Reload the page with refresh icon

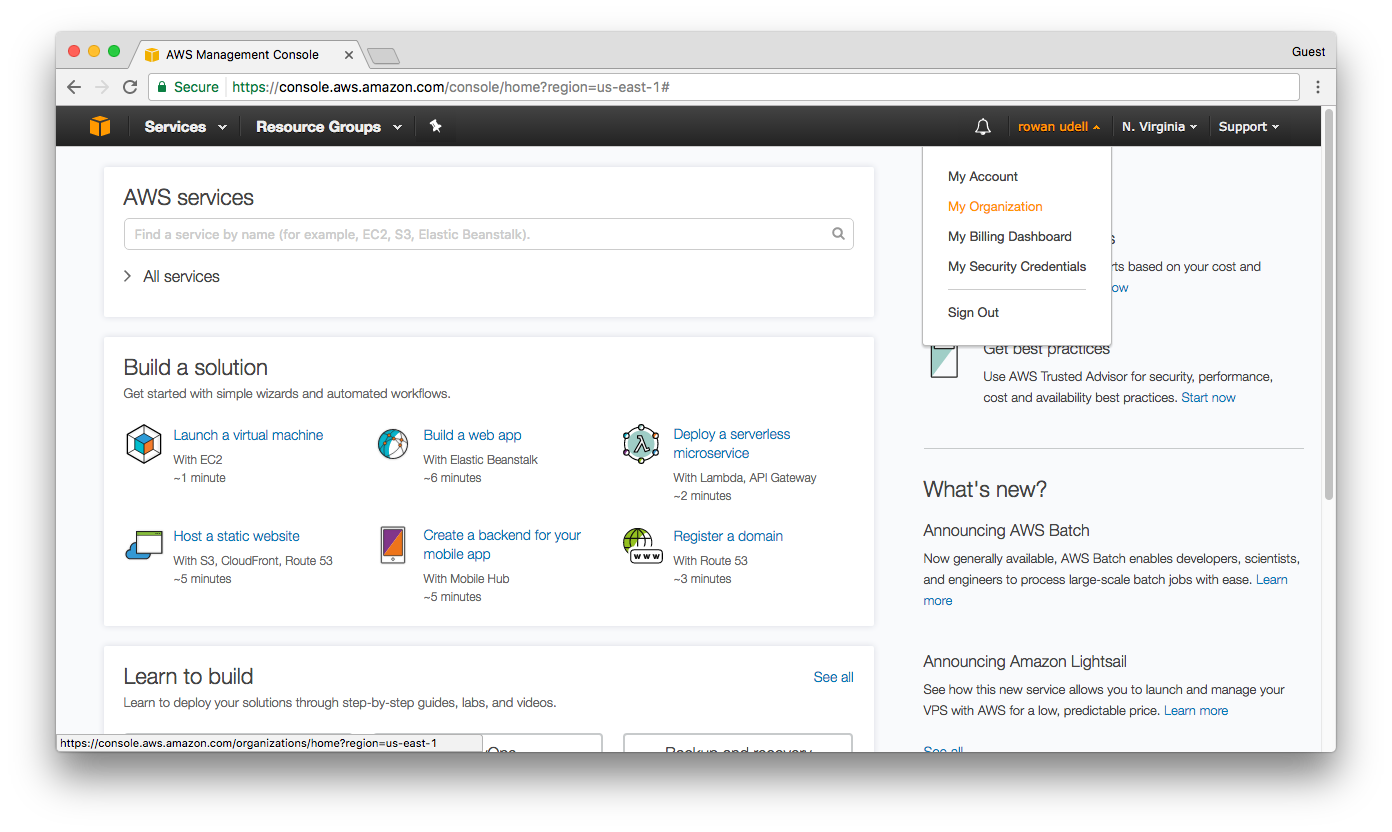tap(130, 87)
